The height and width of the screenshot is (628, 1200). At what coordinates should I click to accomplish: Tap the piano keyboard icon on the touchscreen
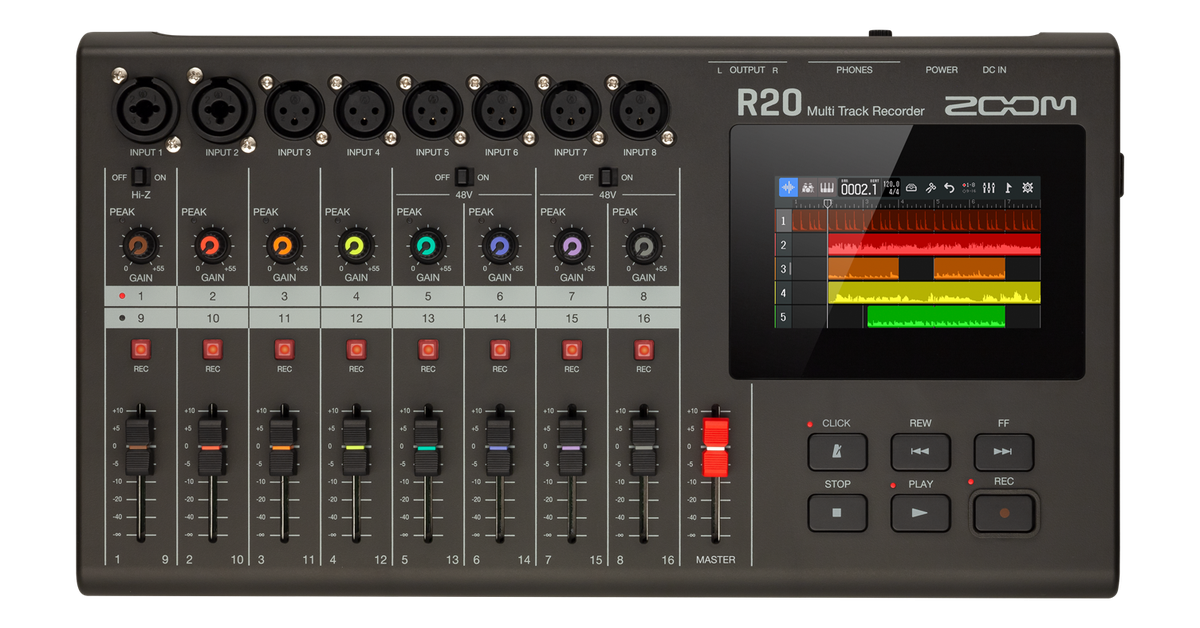[x=827, y=187]
